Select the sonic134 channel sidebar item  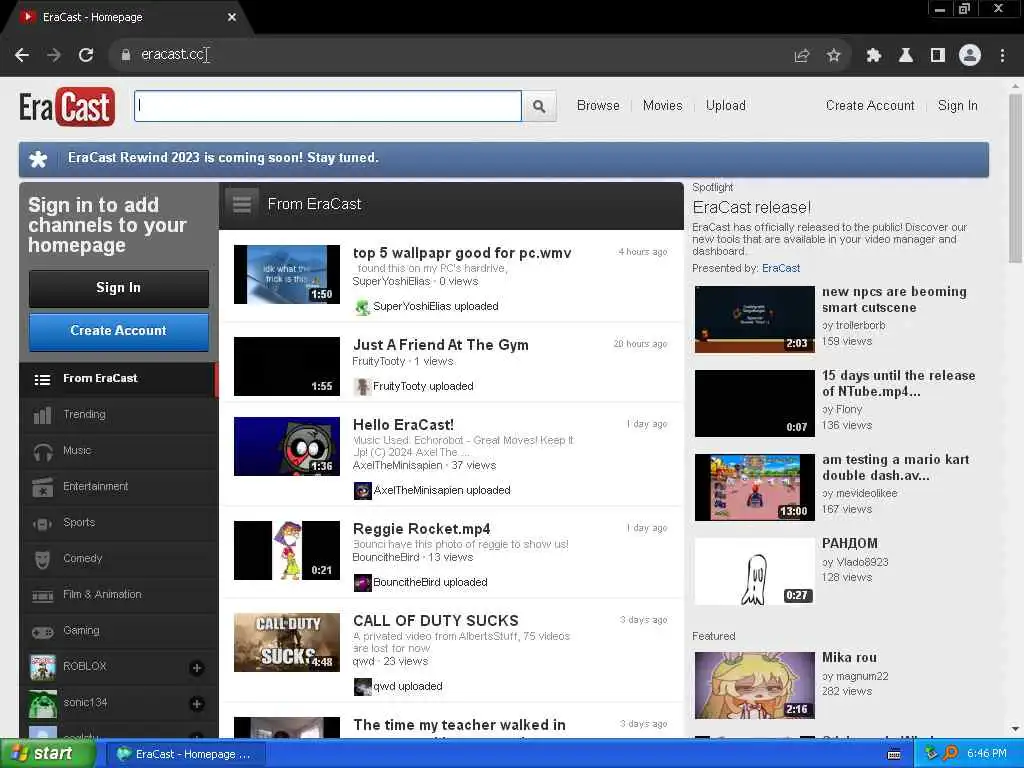tap(119, 704)
